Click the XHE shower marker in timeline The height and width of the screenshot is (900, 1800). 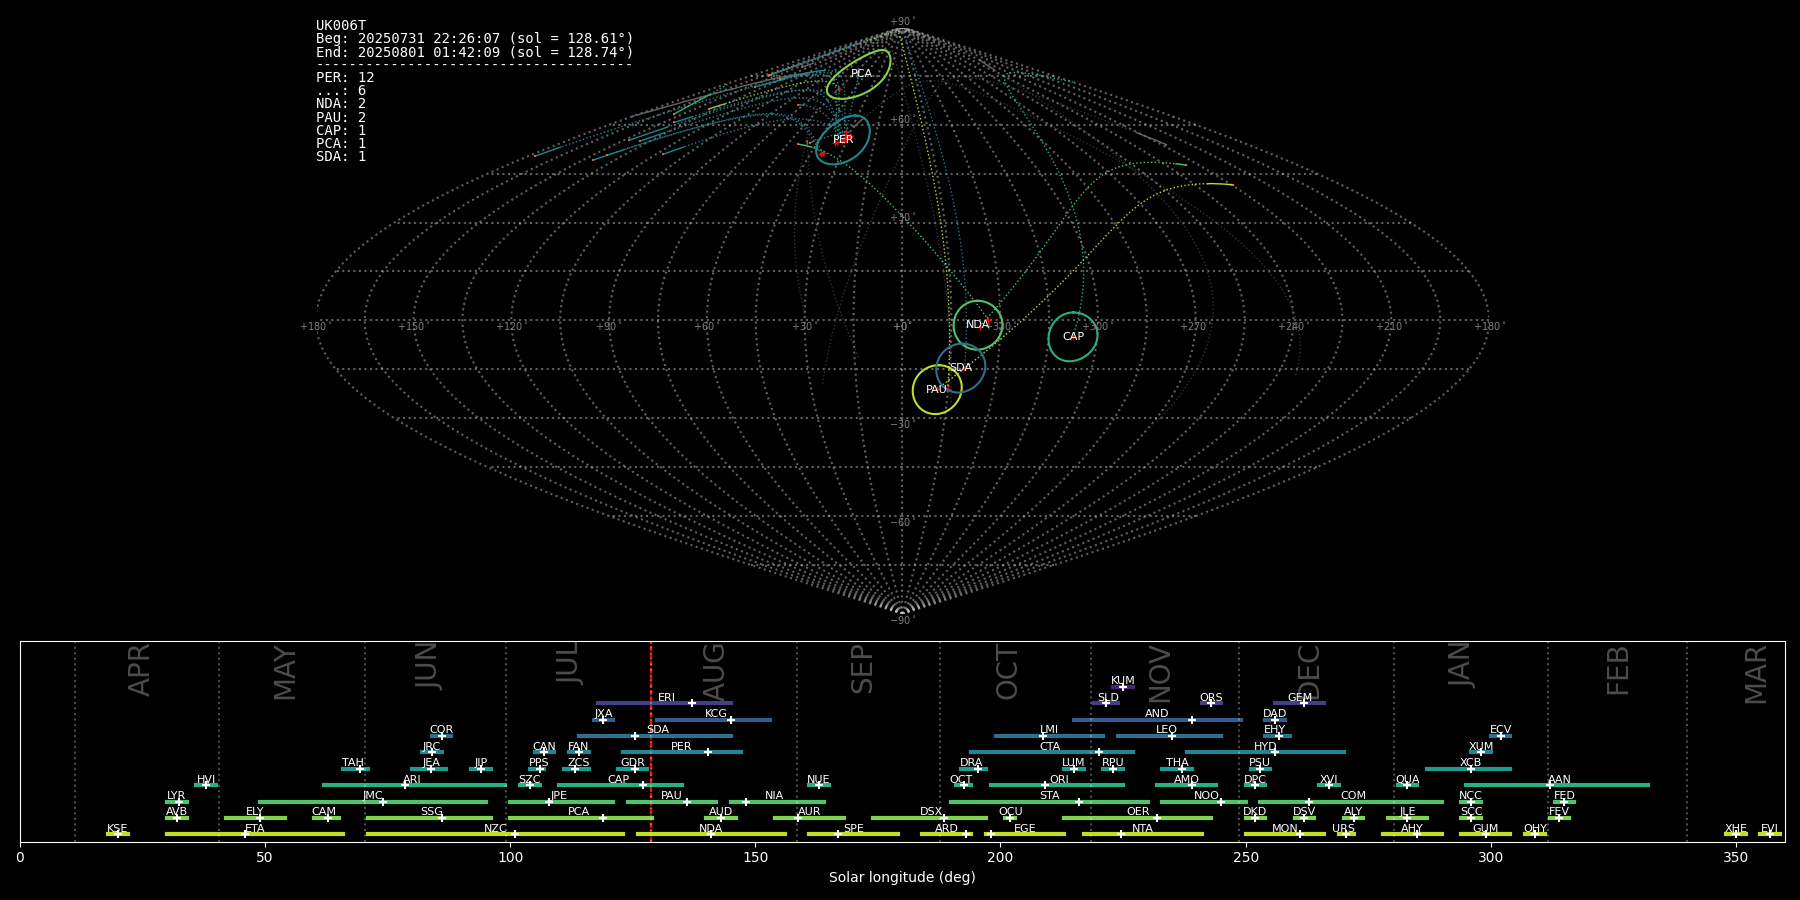[x=1735, y=834]
